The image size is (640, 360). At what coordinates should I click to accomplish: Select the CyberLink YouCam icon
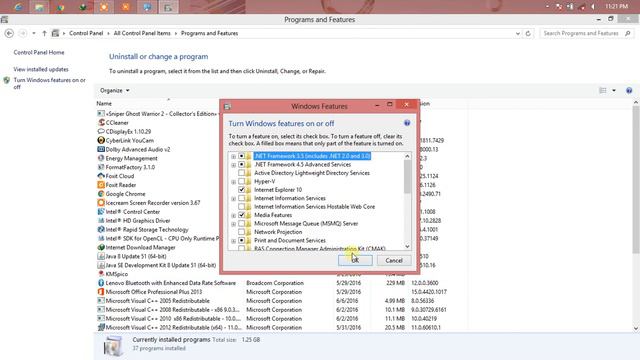[x=101, y=140]
